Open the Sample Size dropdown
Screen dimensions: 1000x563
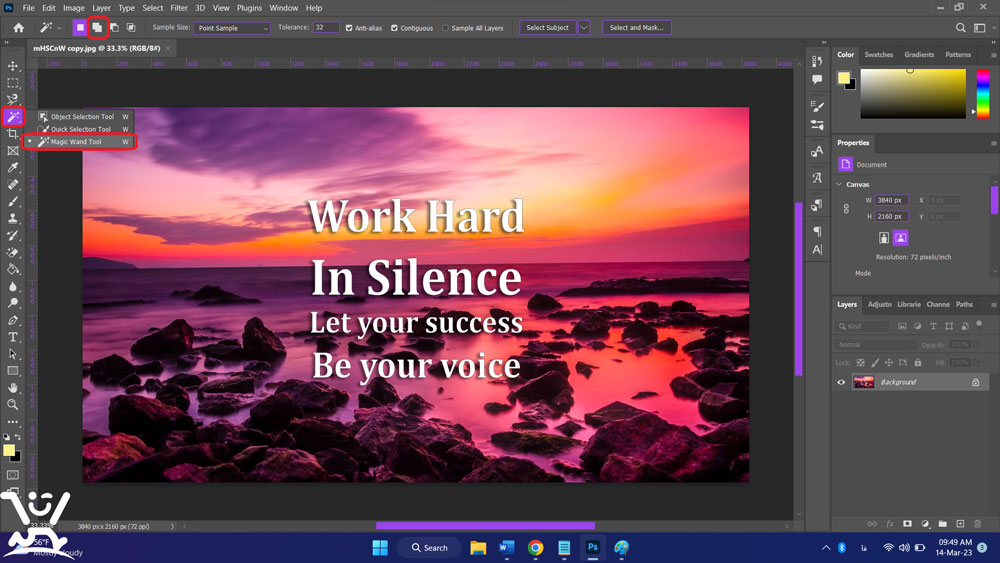tap(232, 28)
